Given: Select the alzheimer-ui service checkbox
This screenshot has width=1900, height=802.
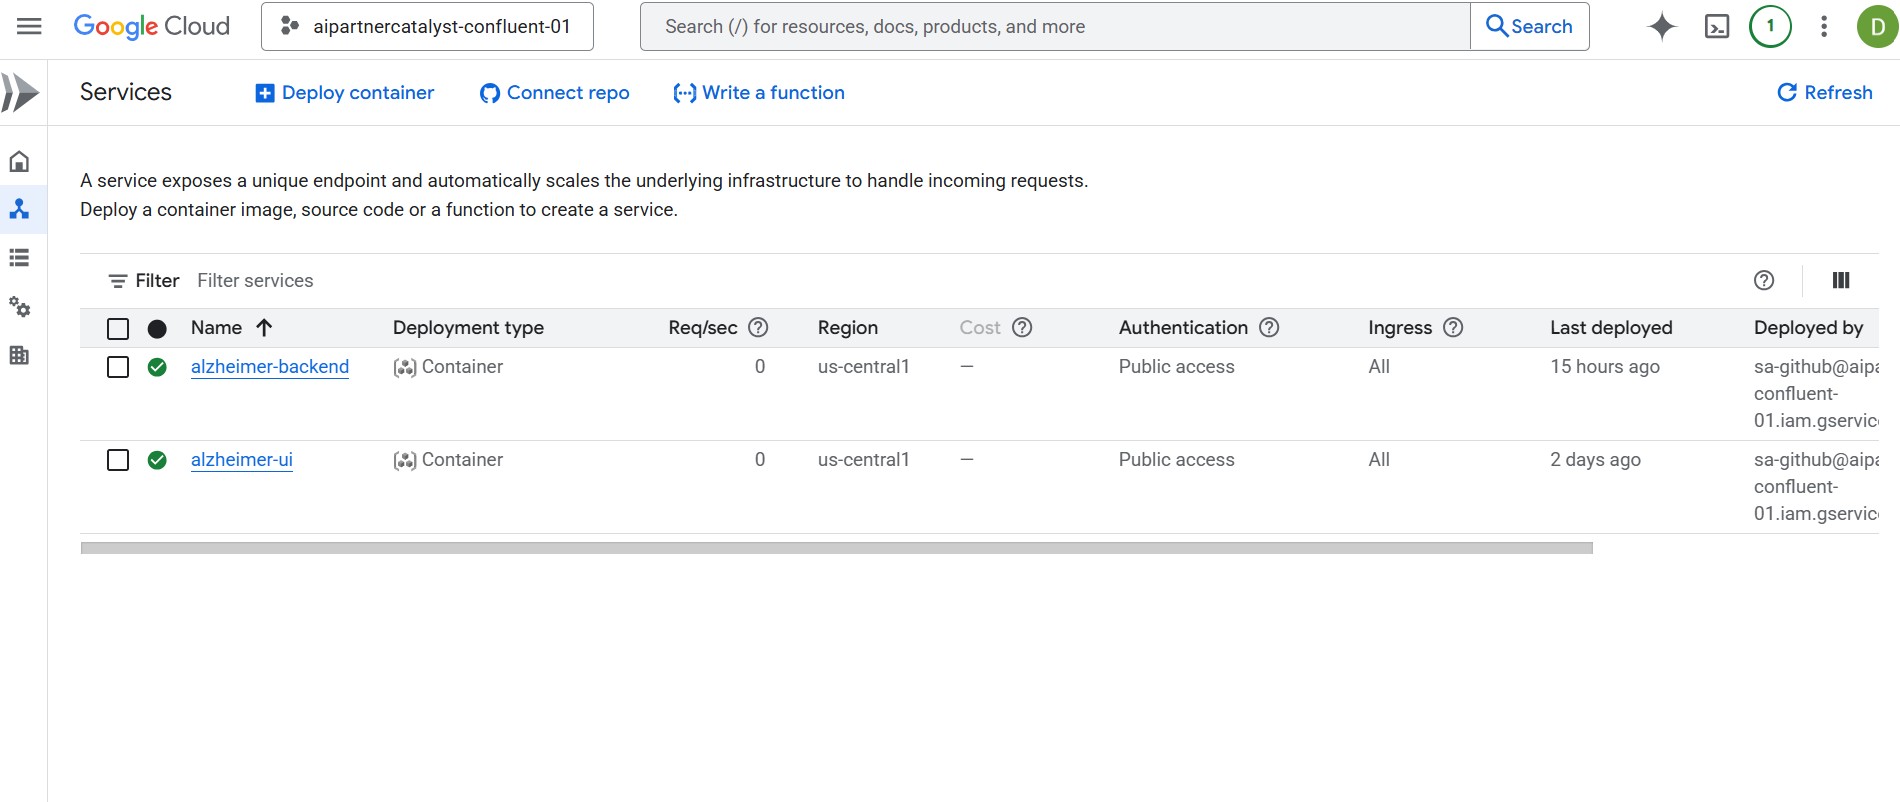Looking at the screenshot, I should 118,460.
